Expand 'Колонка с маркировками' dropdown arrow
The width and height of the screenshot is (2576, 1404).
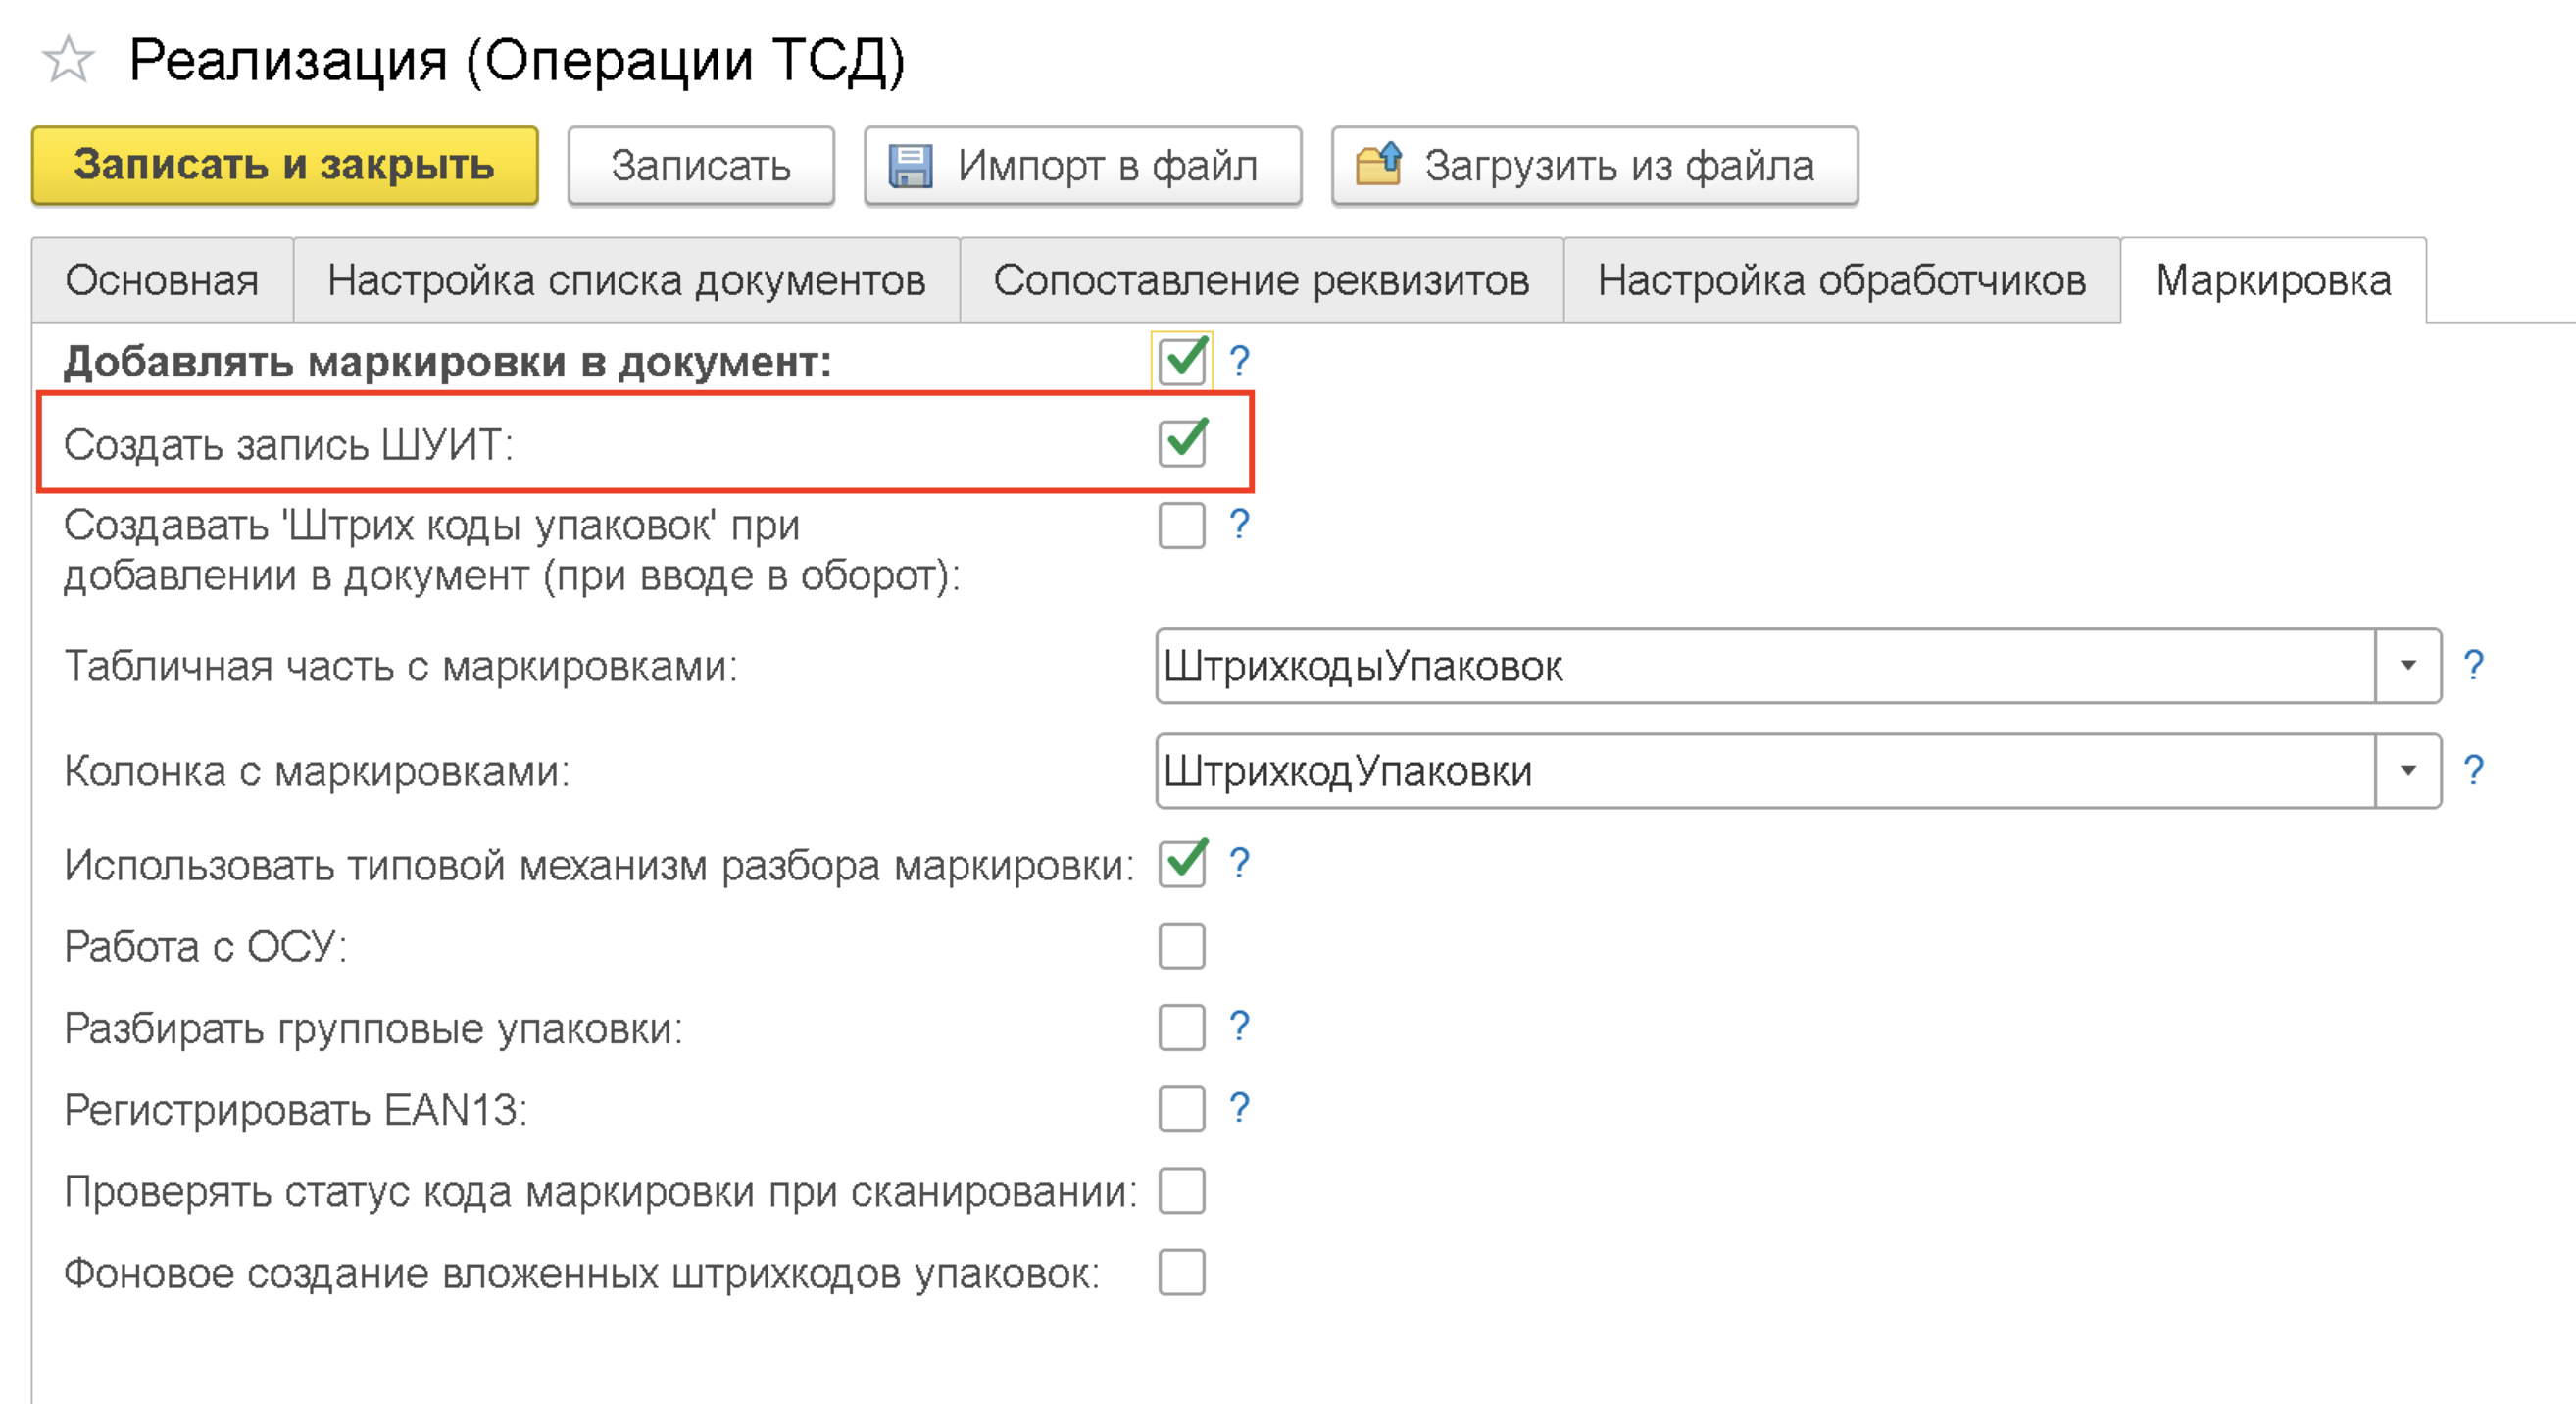[x=2408, y=771]
